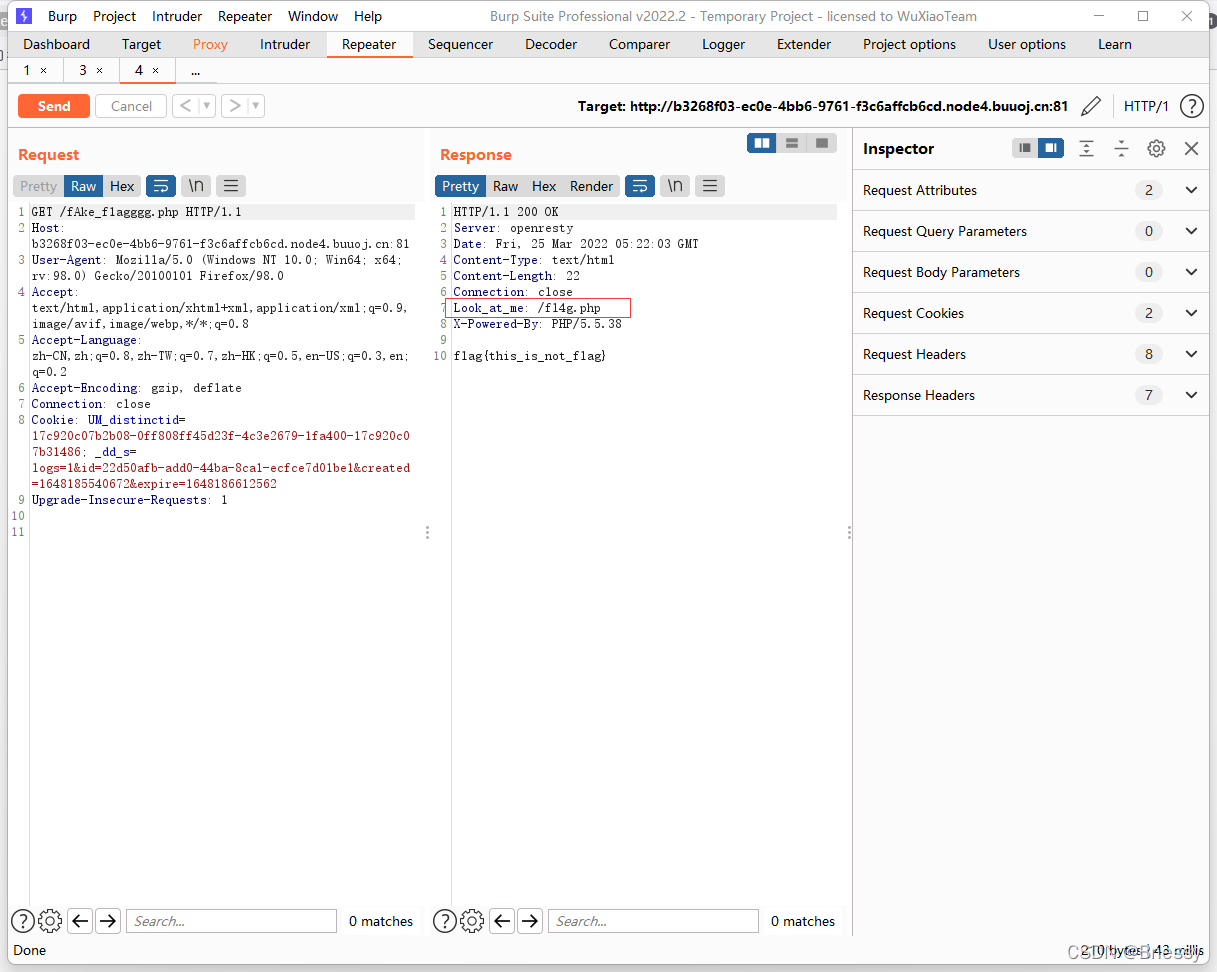Go to previous match in Request search
Image resolution: width=1217 pixels, height=972 pixels.
[x=80, y=921]
